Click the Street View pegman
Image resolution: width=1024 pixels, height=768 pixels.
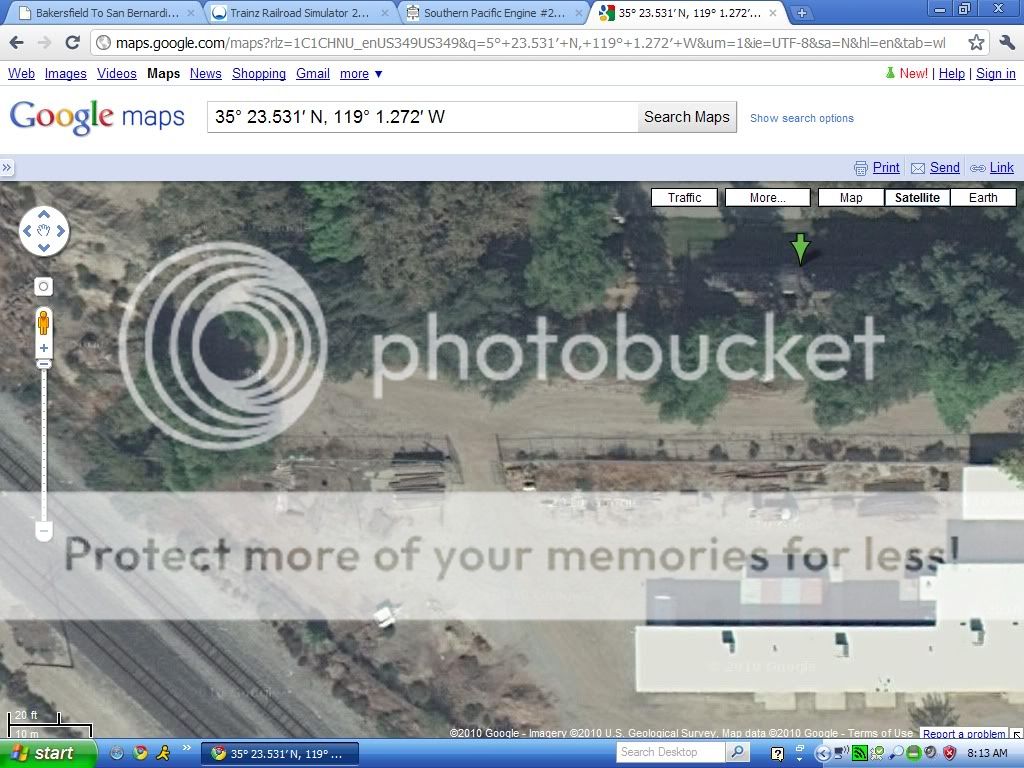(43, 323)
